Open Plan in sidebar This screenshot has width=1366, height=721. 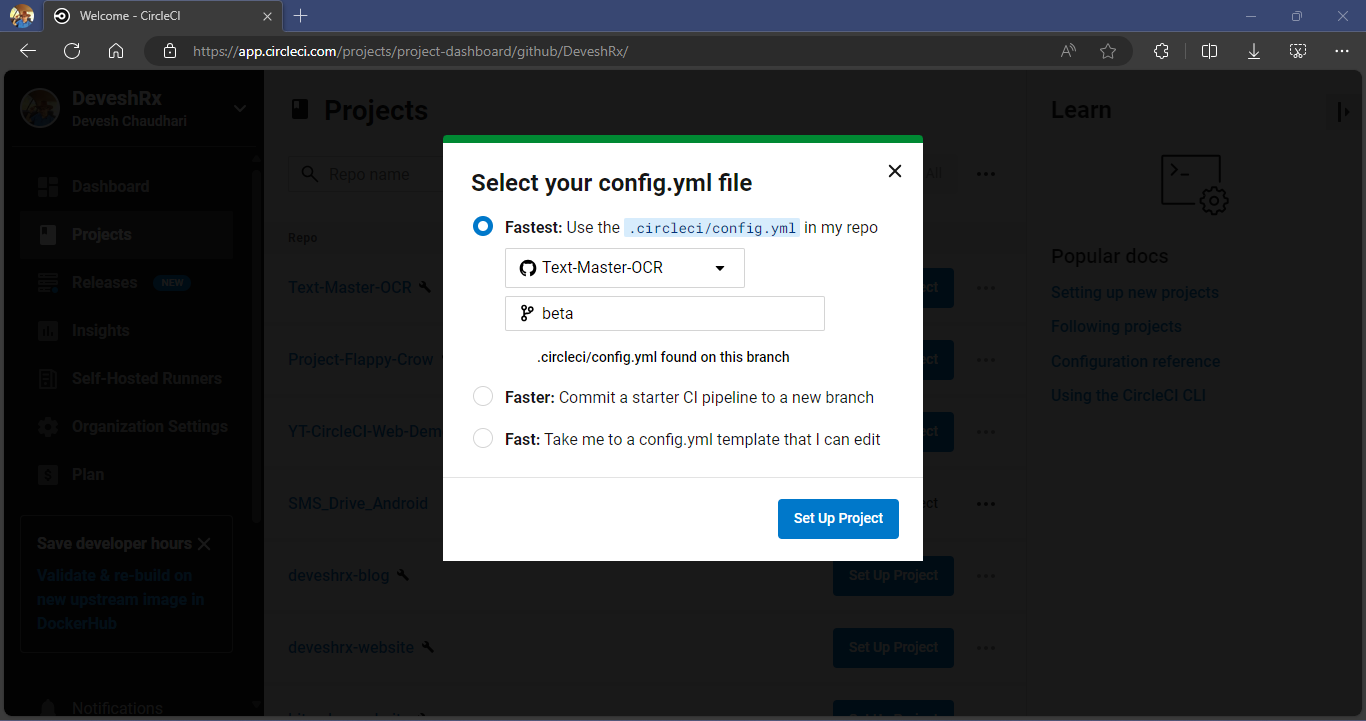coord(127,474)
